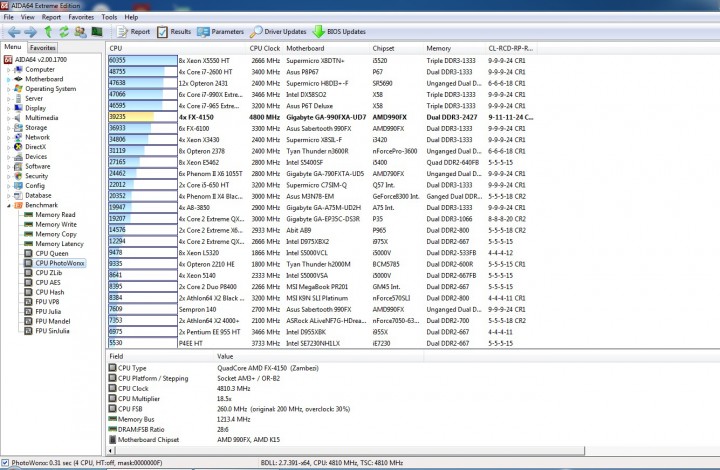
Task: Select the Devices tree item
Action: pyautogui.click(x=36, y=157)
